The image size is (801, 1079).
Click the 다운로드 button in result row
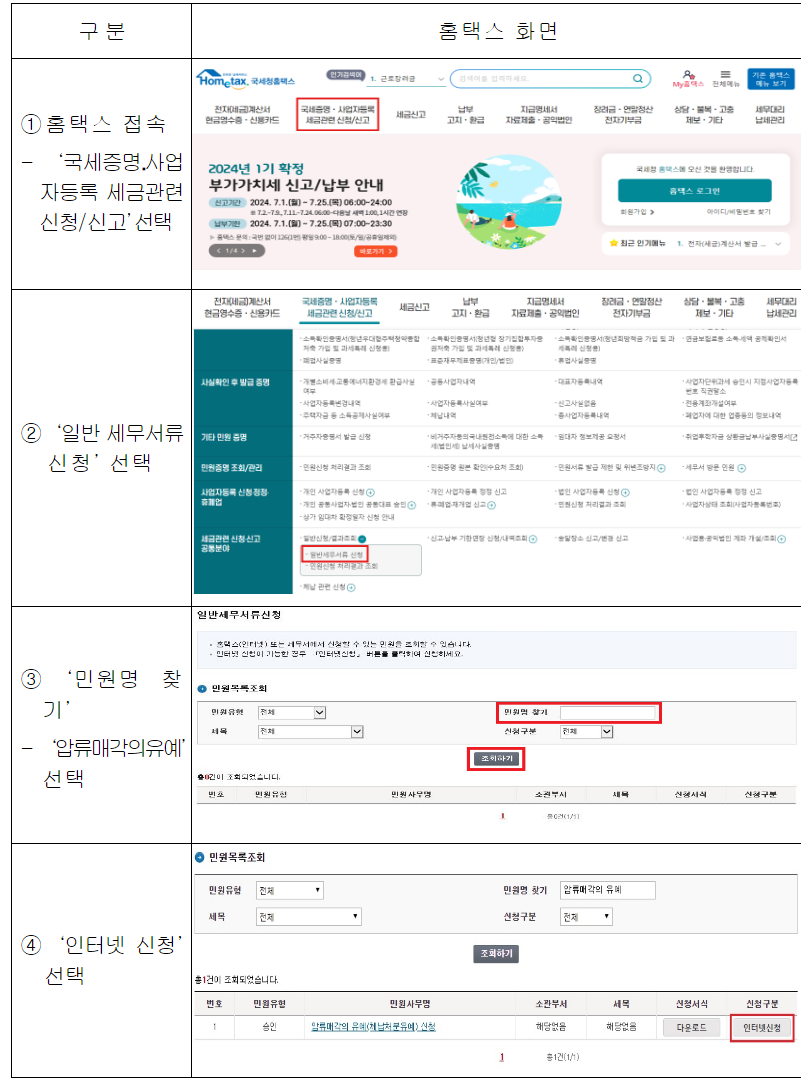[x=692, y=1027]
